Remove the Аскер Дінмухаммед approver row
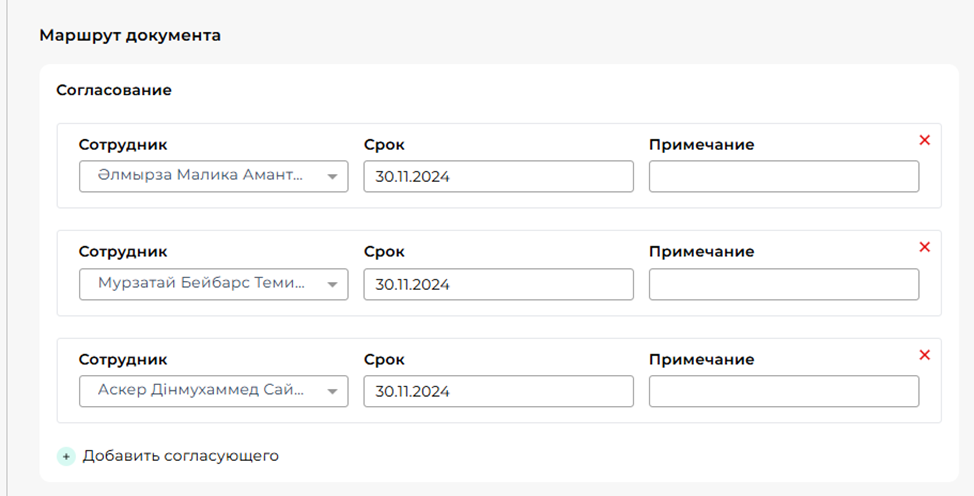The image size is (974, 496). pyautogui.click(x=924, y=355)
